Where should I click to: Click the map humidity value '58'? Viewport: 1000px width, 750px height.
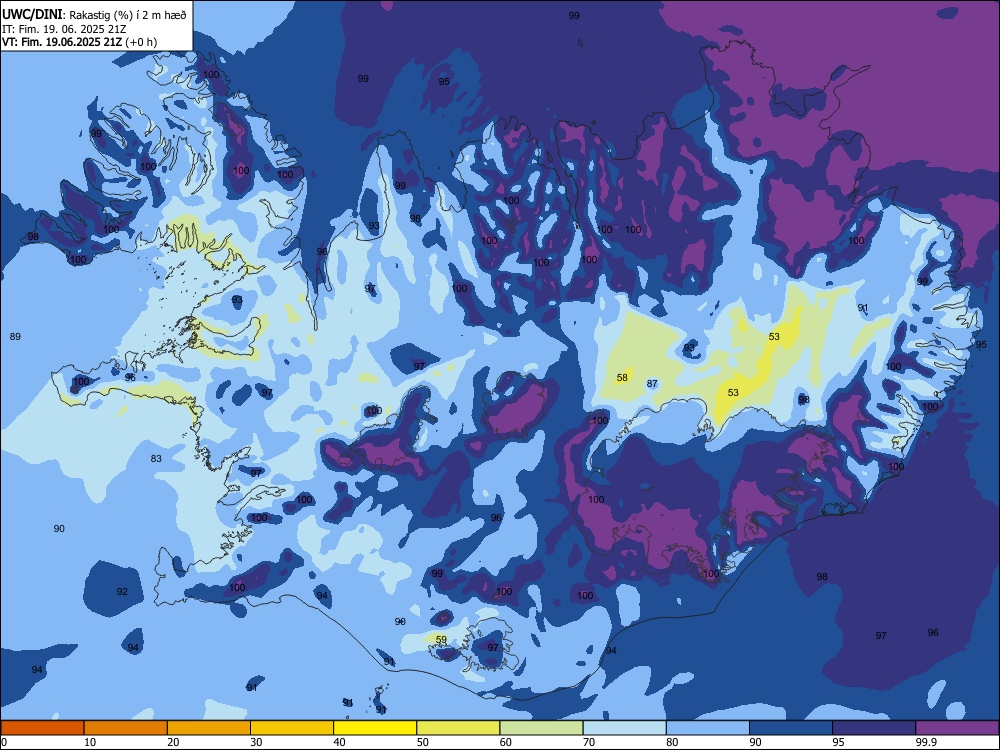click(622, 378)
